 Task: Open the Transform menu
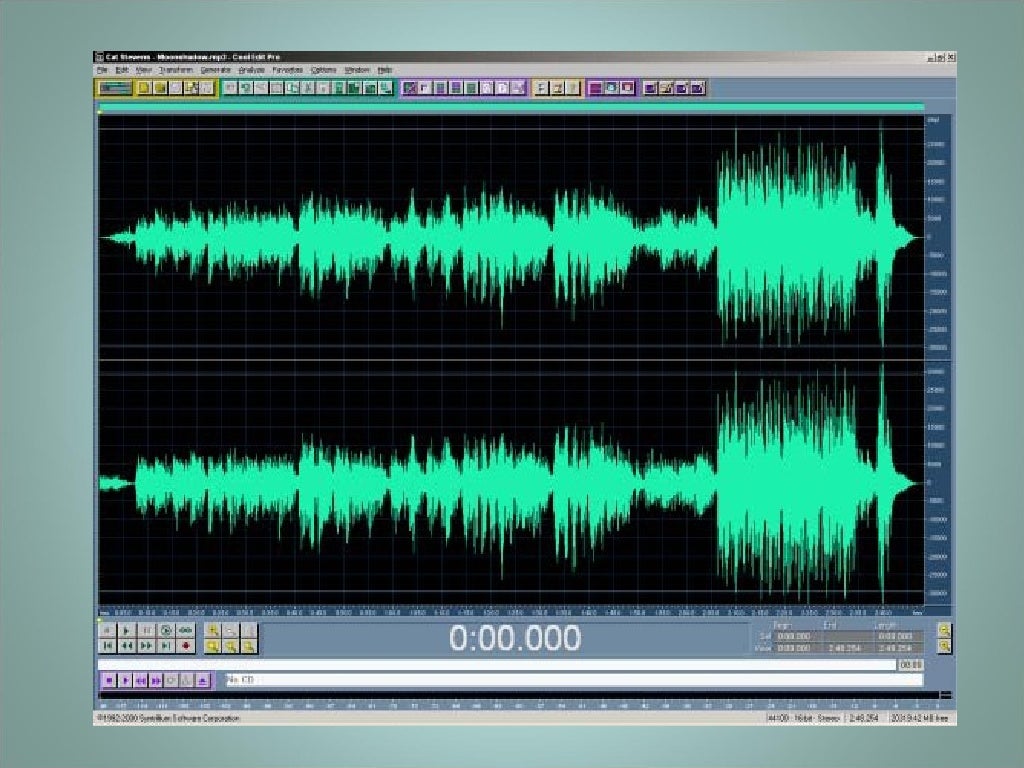pos(176,70)
